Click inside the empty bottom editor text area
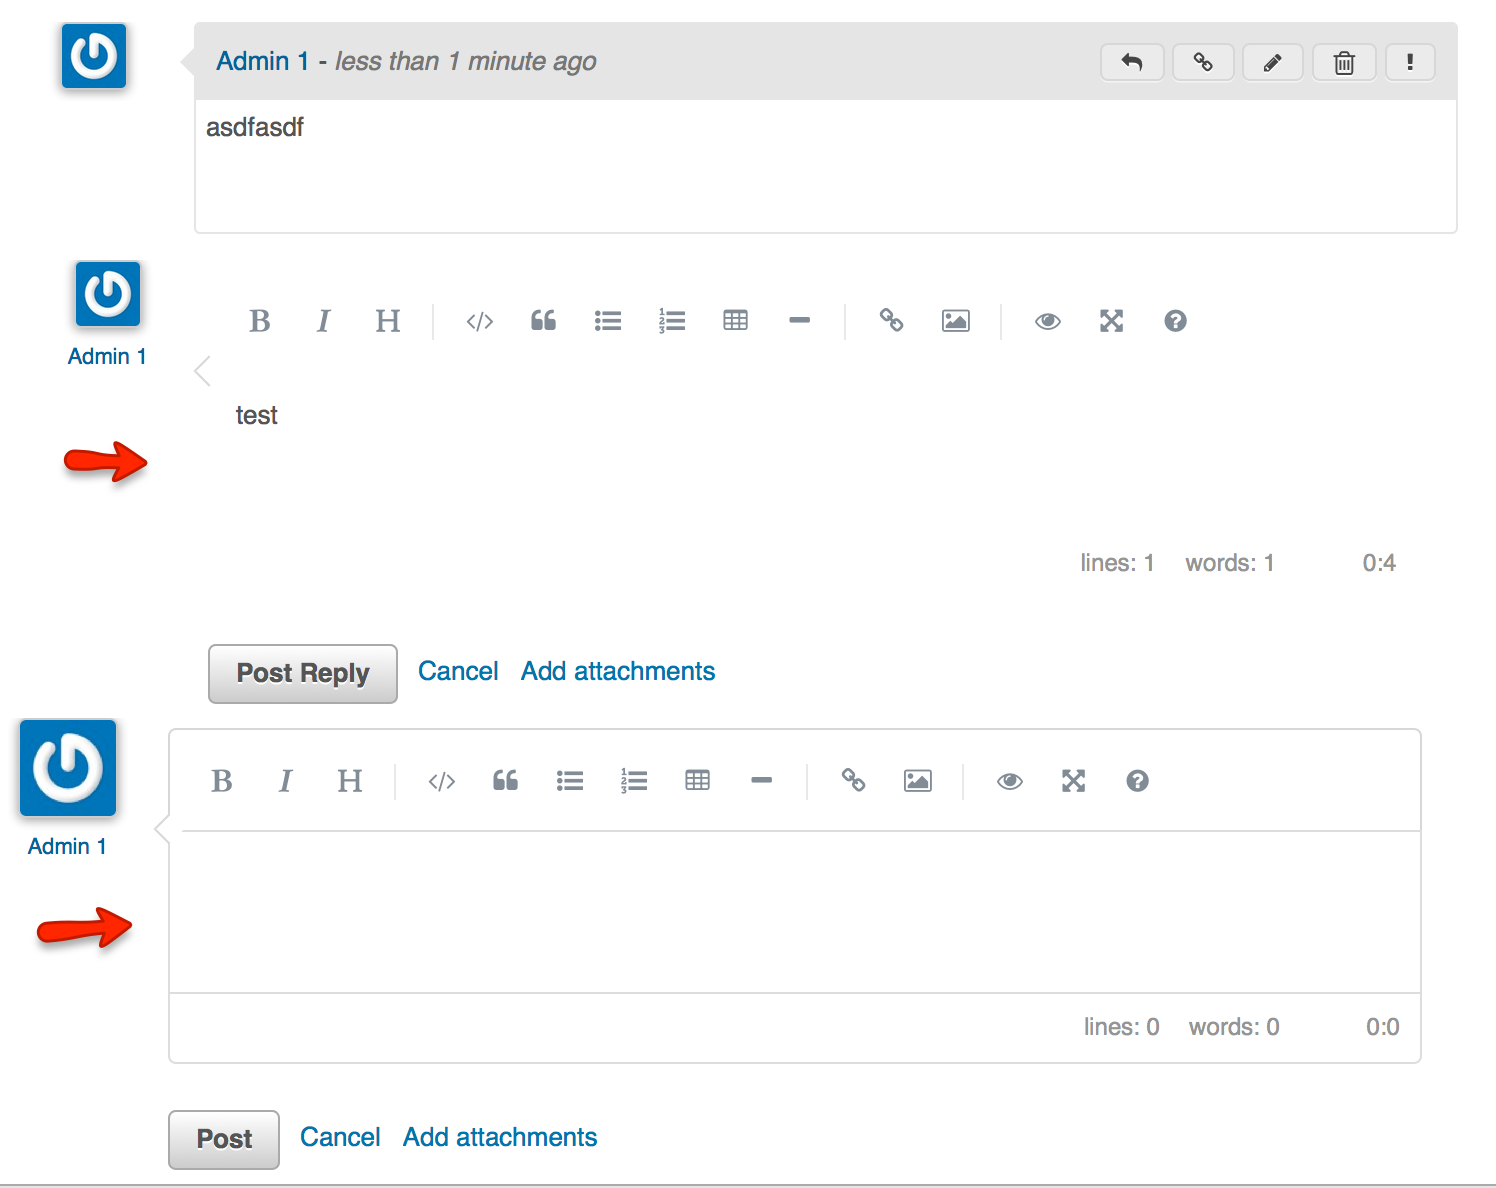The image size is (1496, 1188). (794, 911)
